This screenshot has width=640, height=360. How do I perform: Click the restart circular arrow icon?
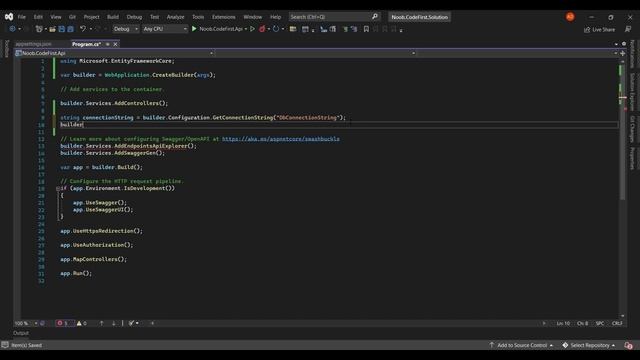[276, 29]
